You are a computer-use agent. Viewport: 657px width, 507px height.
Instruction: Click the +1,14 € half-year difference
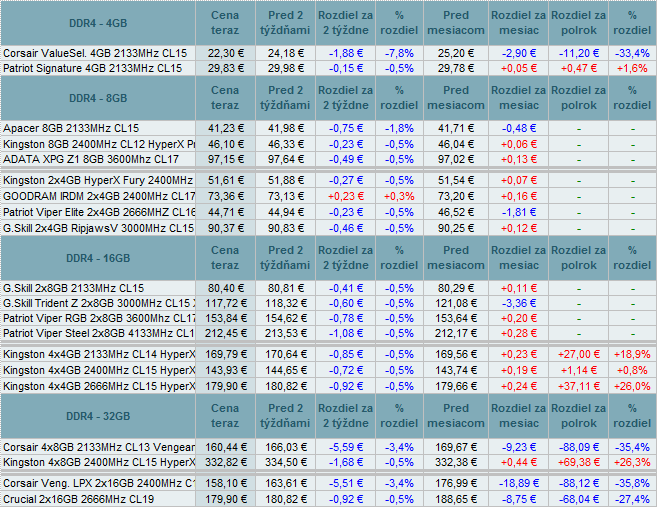click(579, 370)
